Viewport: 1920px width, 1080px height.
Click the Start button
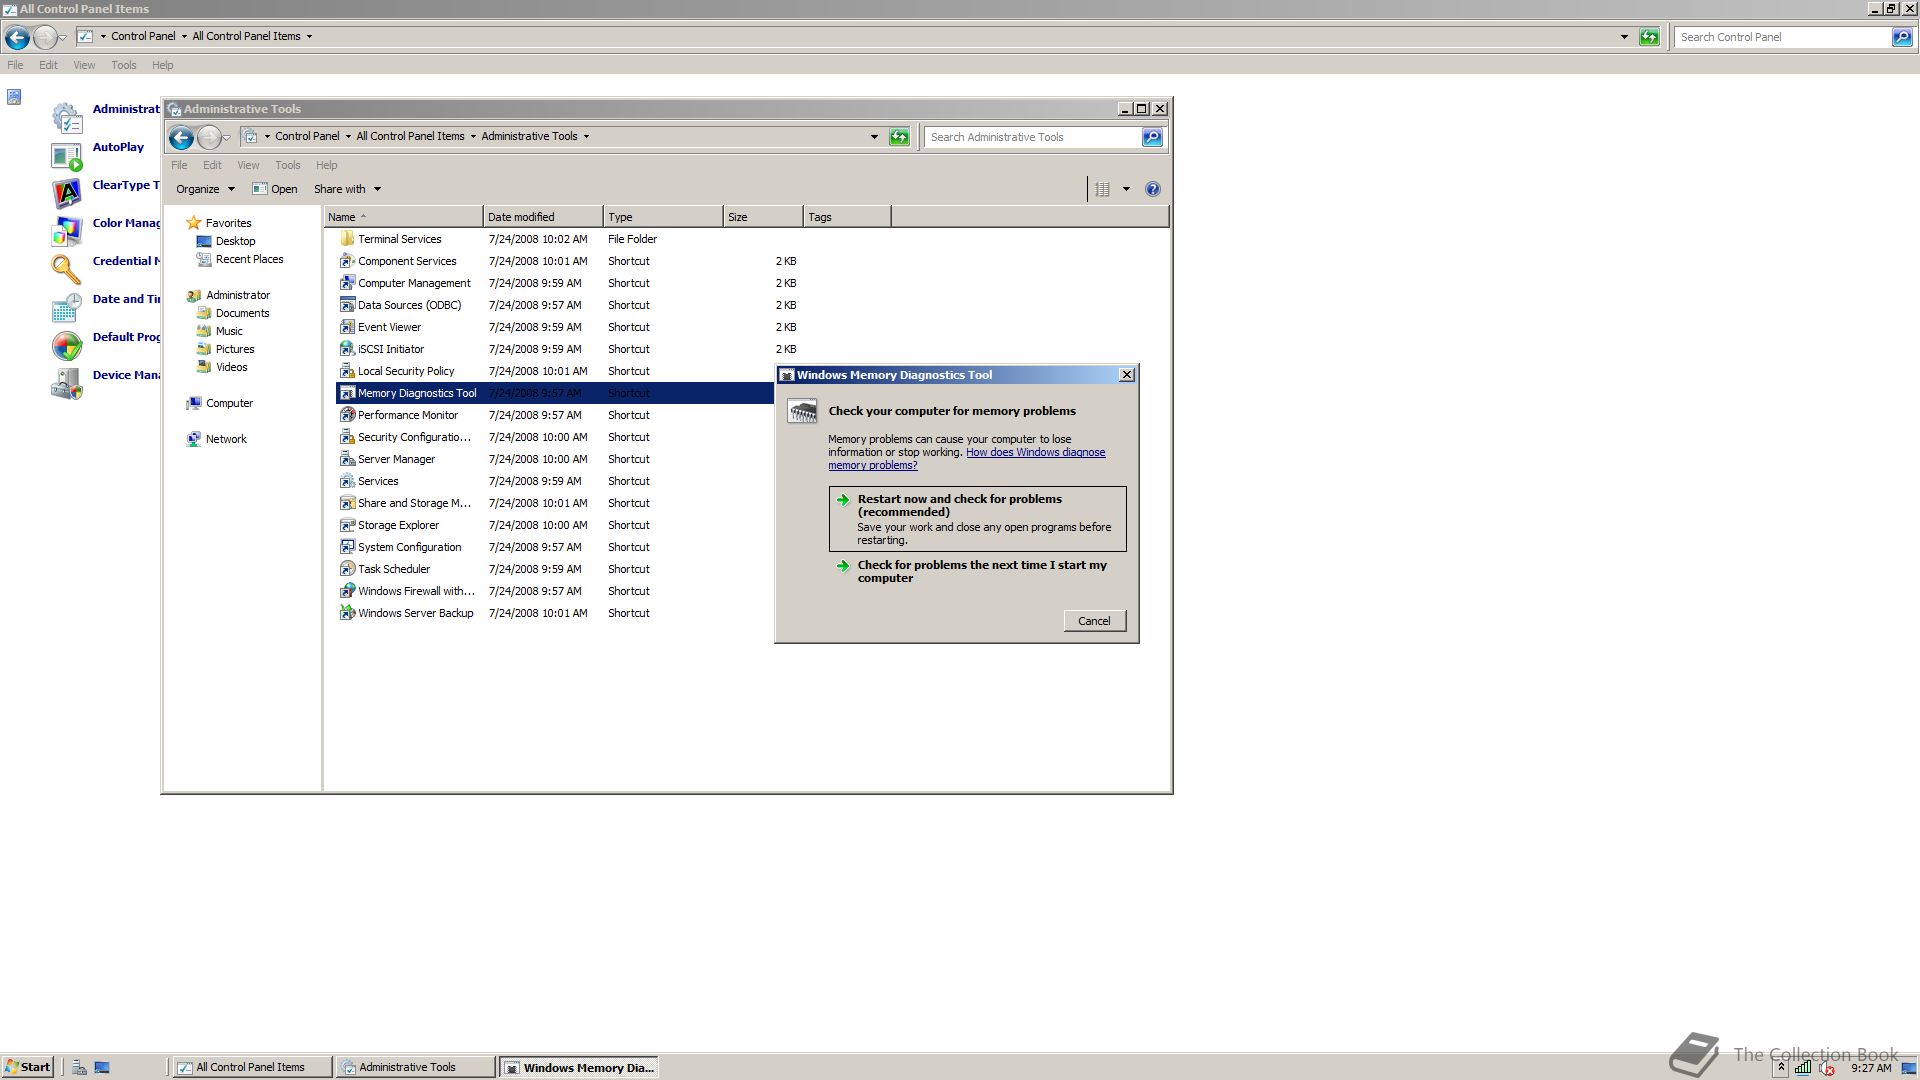[x=27, y=1067]
